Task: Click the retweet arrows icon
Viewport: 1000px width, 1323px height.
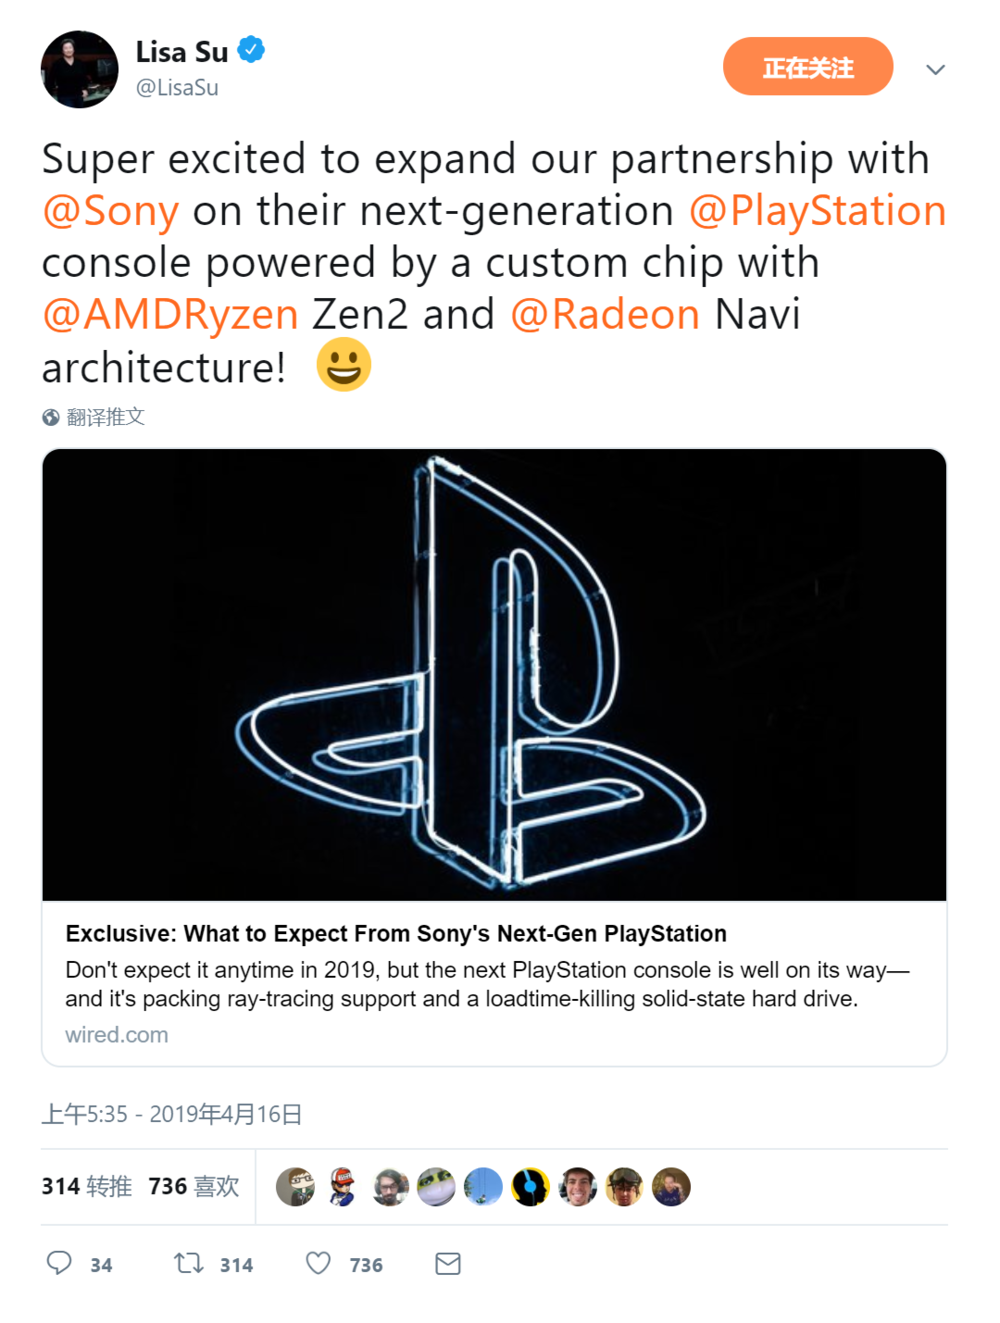Action: pos(188,1263)
